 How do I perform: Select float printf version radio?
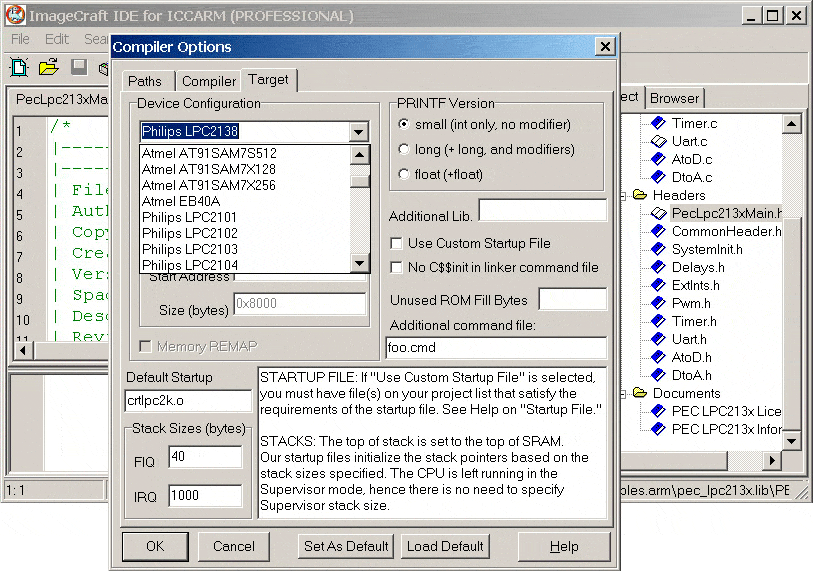click(403, 174)
